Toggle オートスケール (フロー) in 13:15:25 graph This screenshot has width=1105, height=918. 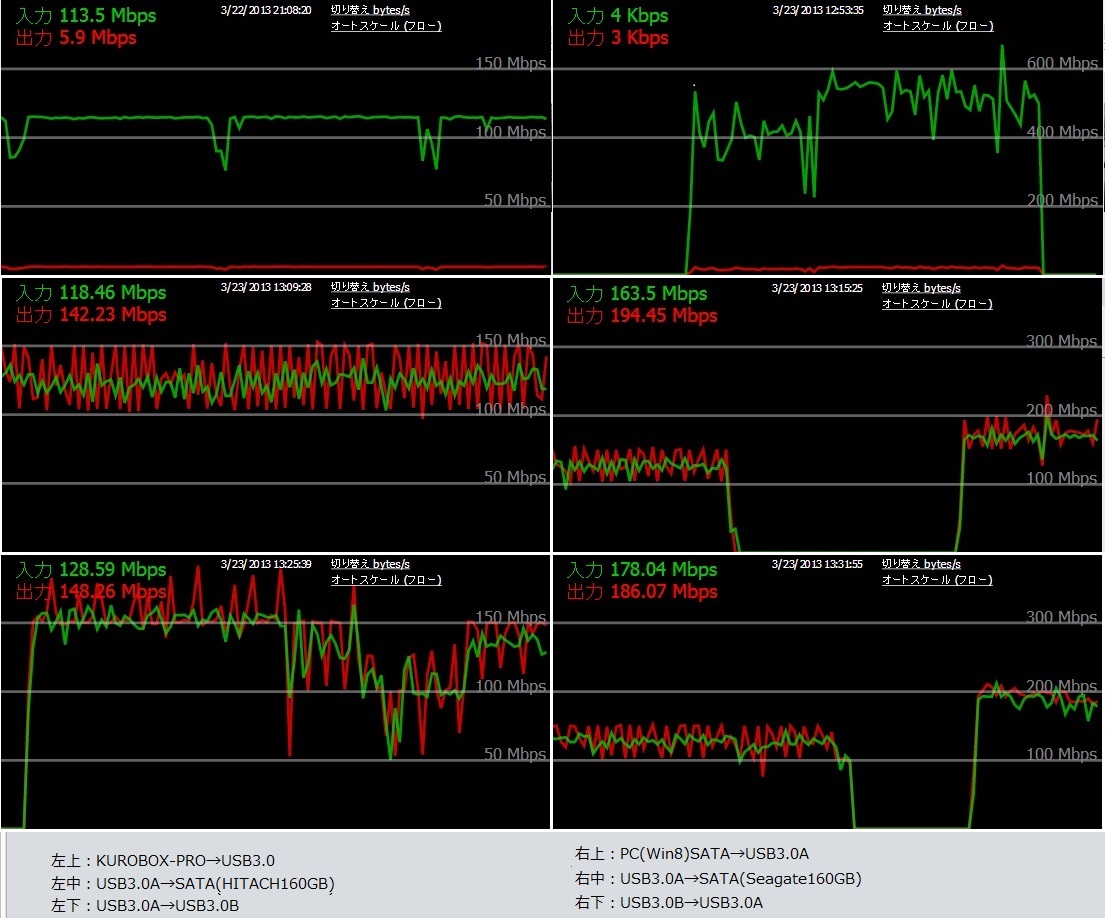(937, 304)
